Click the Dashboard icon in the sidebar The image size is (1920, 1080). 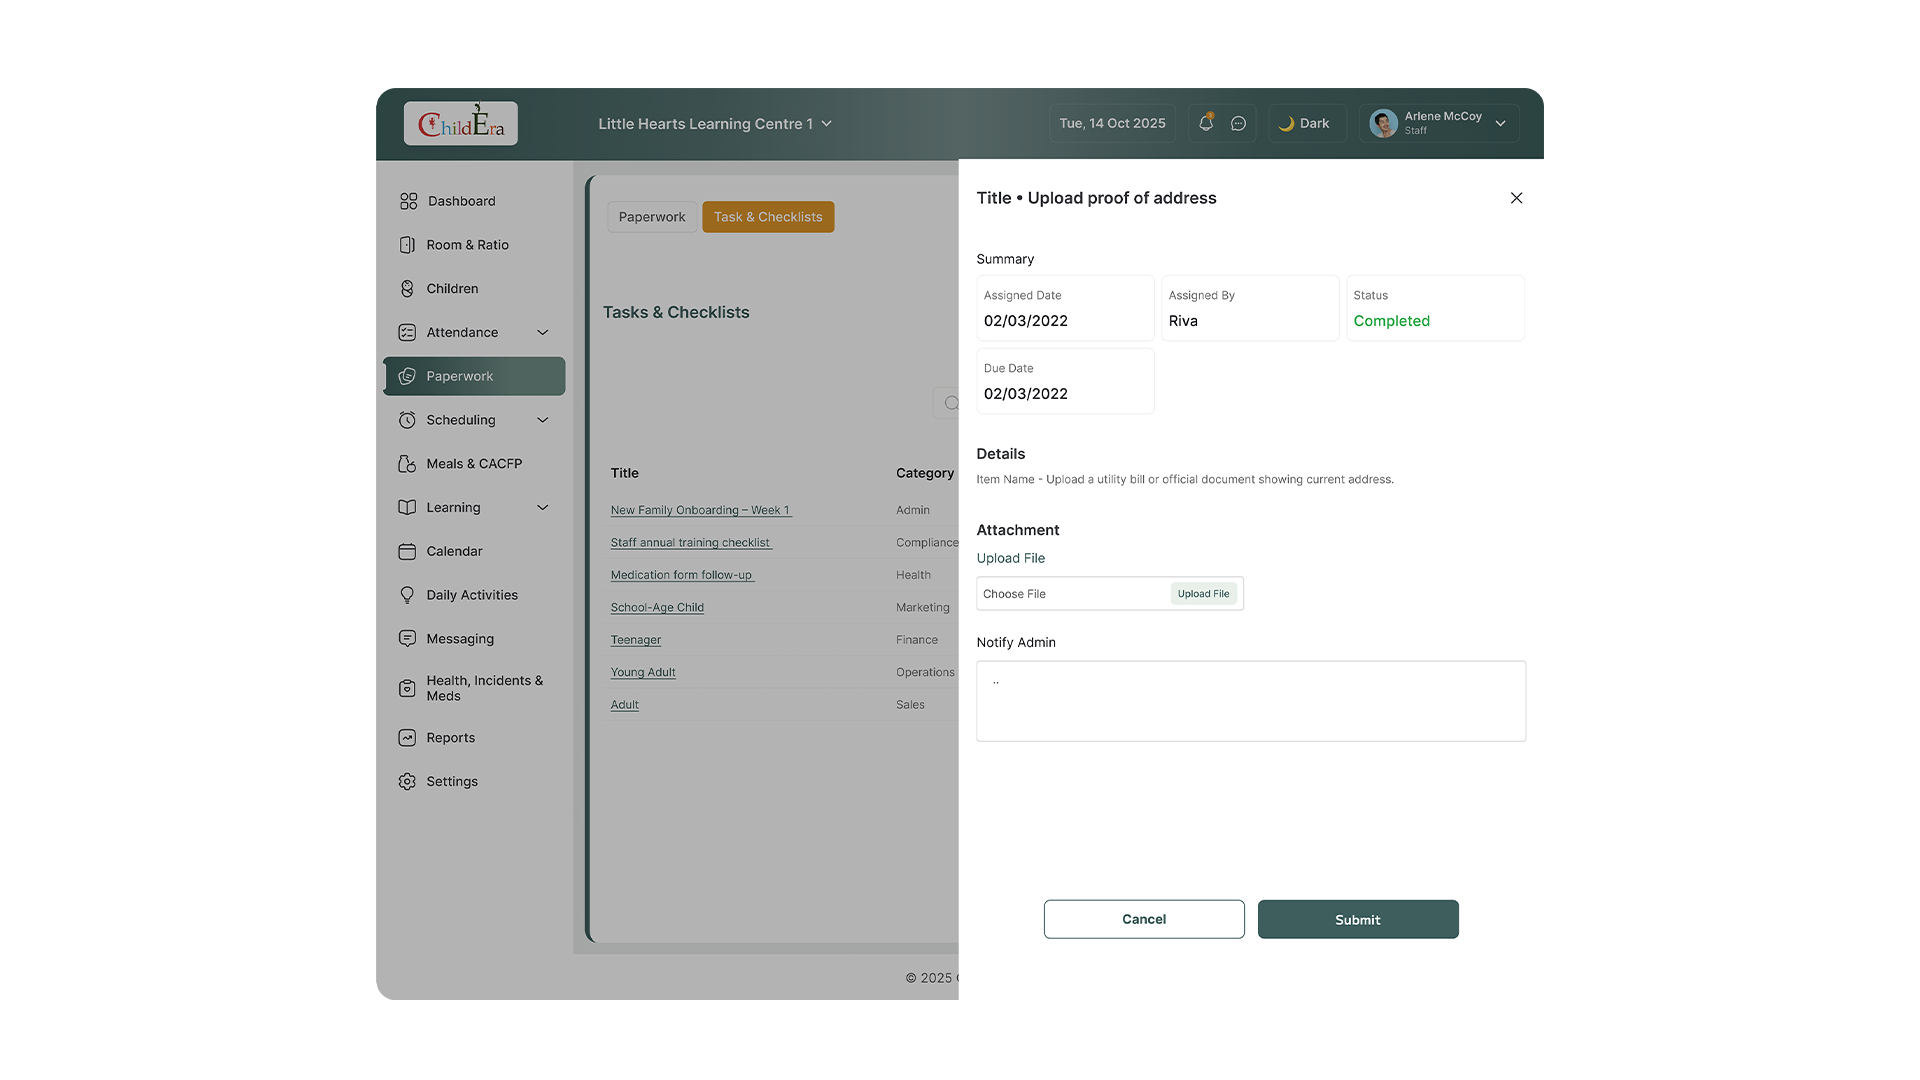(x=408, y=201)
